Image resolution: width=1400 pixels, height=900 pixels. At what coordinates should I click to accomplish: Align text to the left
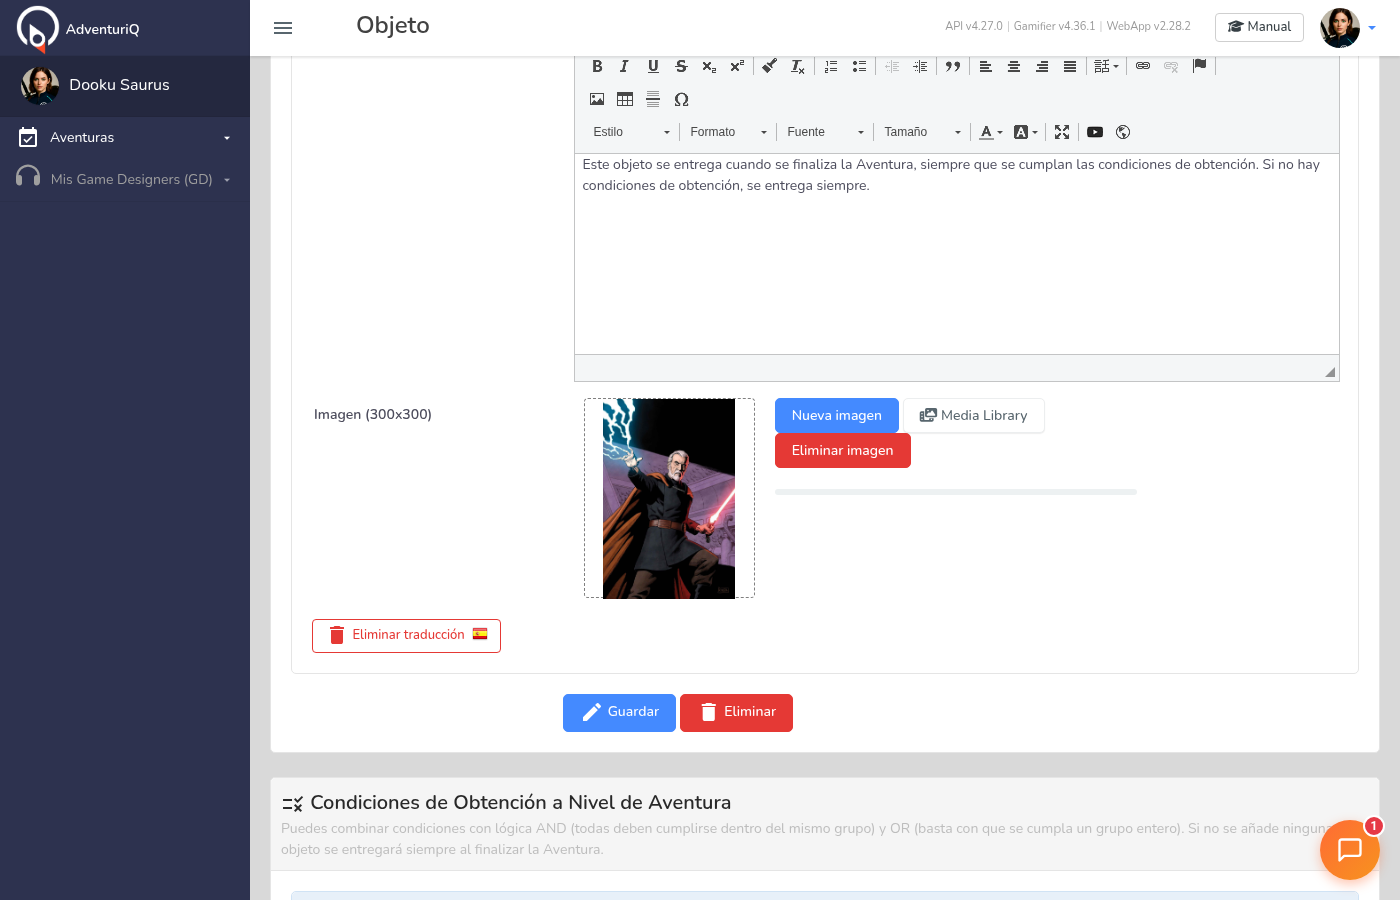pos(986,66)
